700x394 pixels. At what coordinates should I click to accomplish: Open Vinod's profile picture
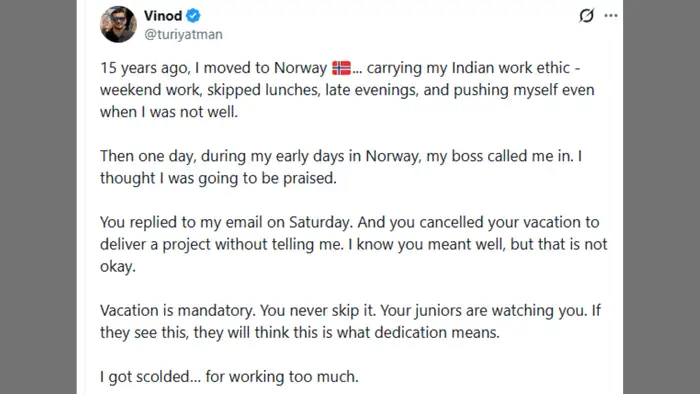point(118,24)
